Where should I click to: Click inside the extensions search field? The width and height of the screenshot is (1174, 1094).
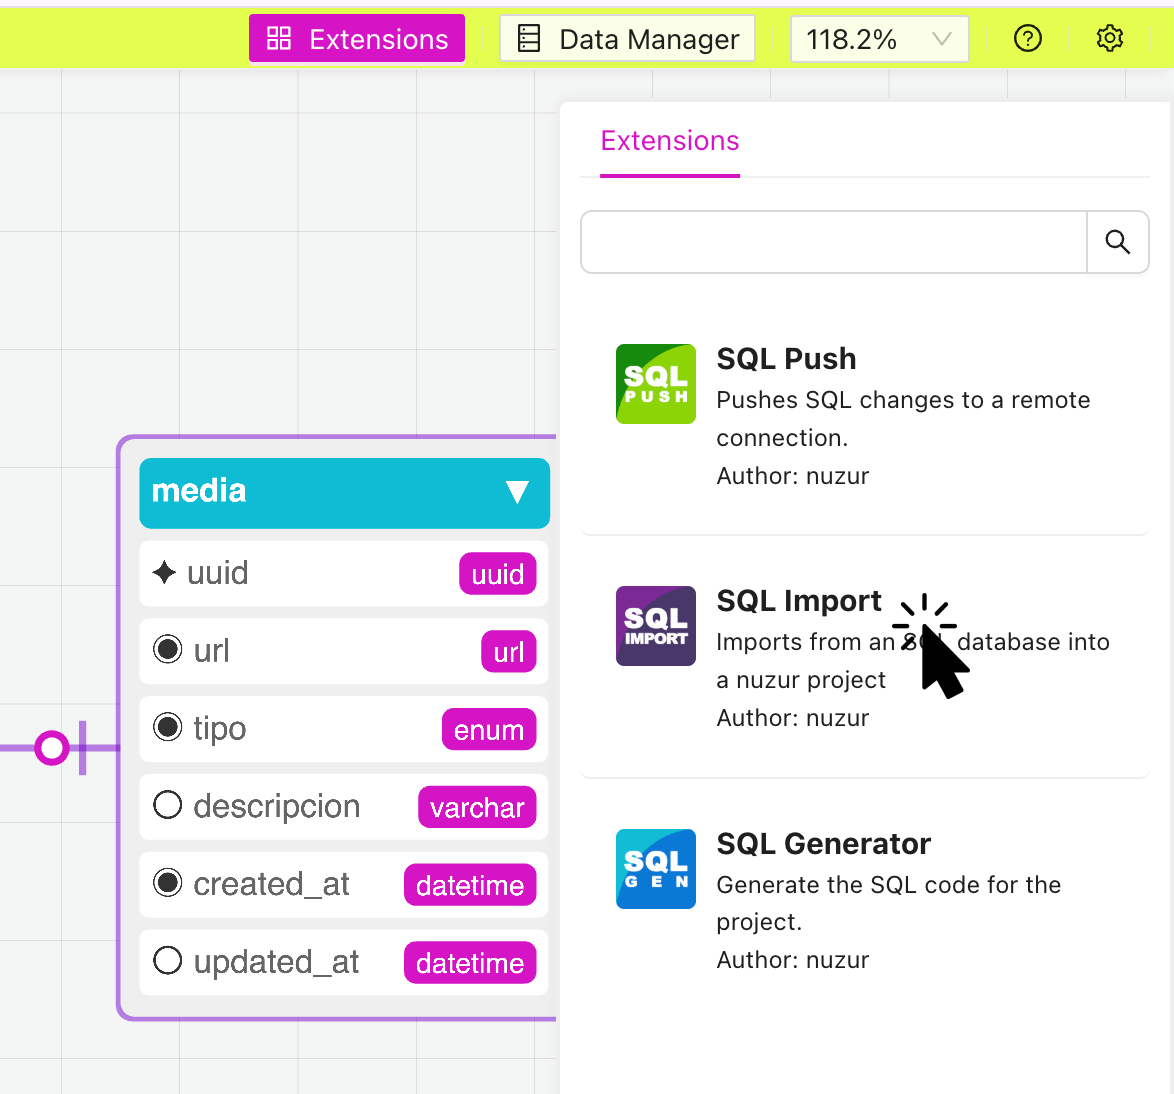[x=833, y=242]
